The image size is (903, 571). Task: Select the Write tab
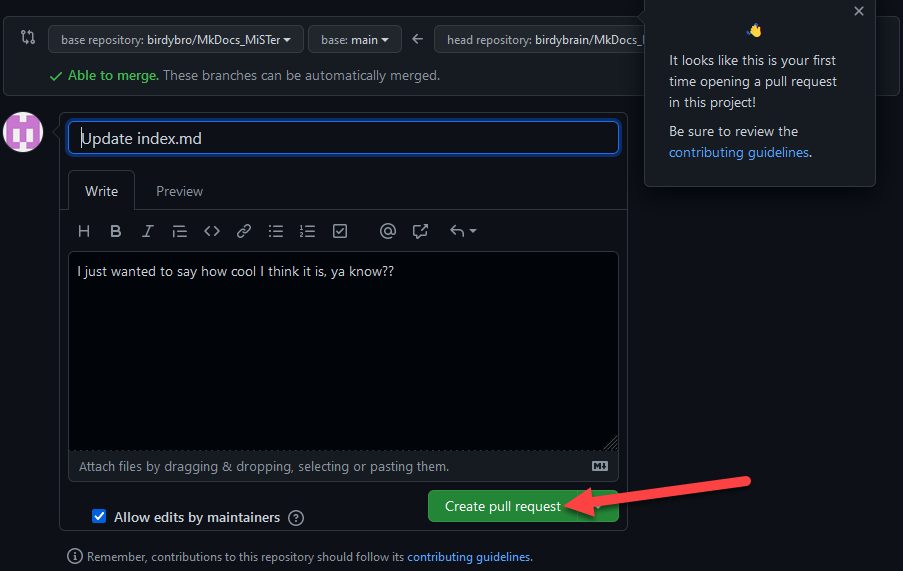pos(101,191)
